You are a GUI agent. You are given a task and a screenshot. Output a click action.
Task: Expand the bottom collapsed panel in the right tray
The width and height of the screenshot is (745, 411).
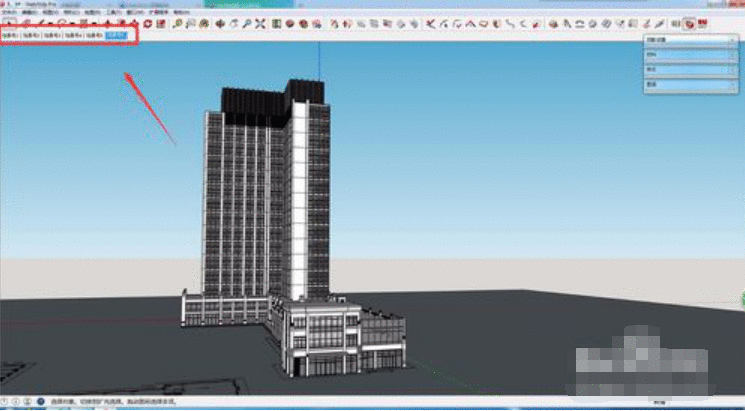click(690, 85)
